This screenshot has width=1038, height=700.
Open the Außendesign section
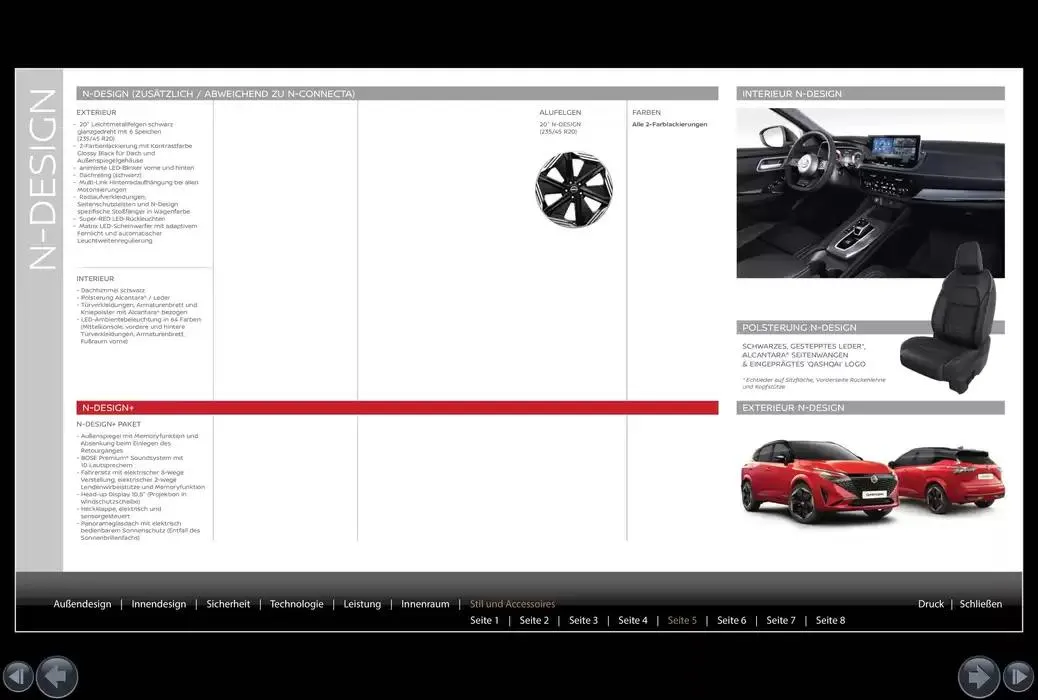tap(82, 604)
